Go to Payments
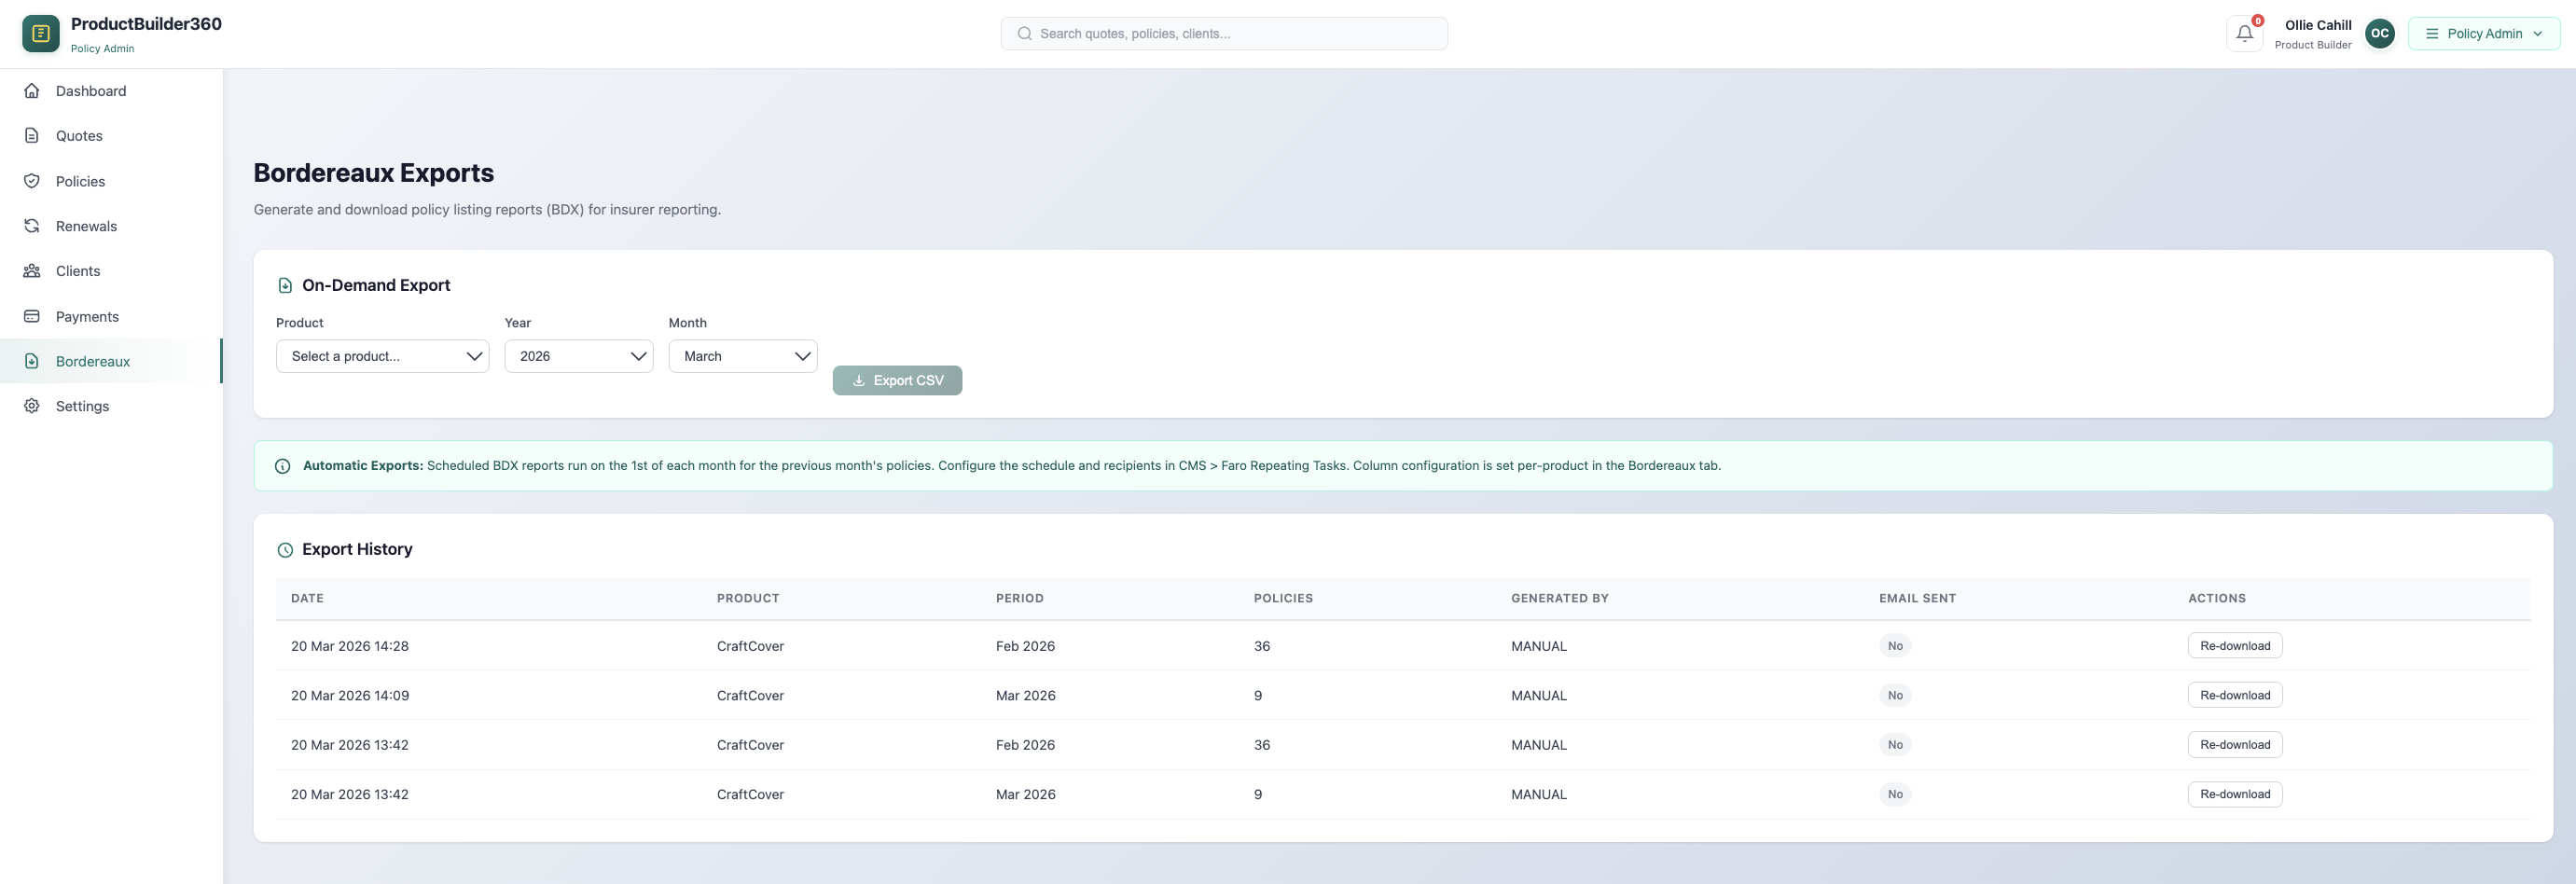Screen dimensions: 2576x884 [111, 316]
